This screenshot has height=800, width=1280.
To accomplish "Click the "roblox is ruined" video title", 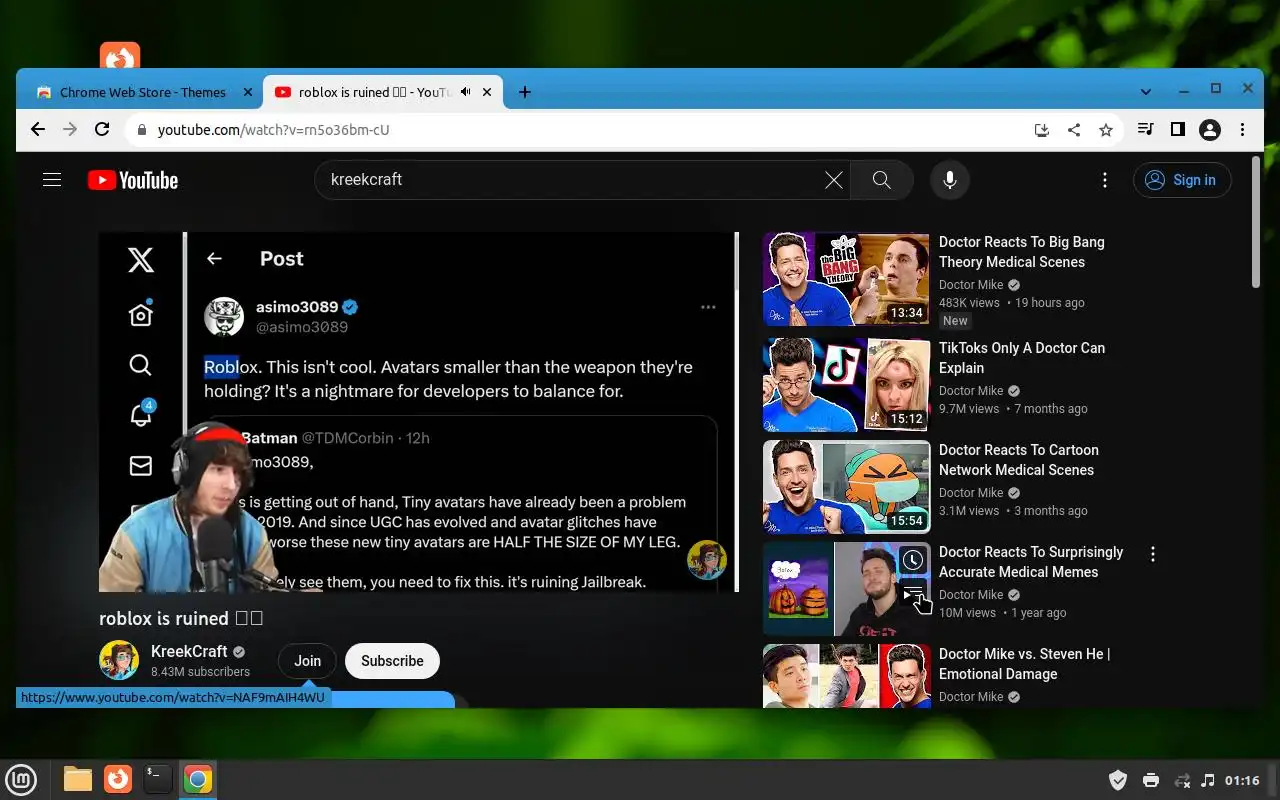I will [181, 618].
